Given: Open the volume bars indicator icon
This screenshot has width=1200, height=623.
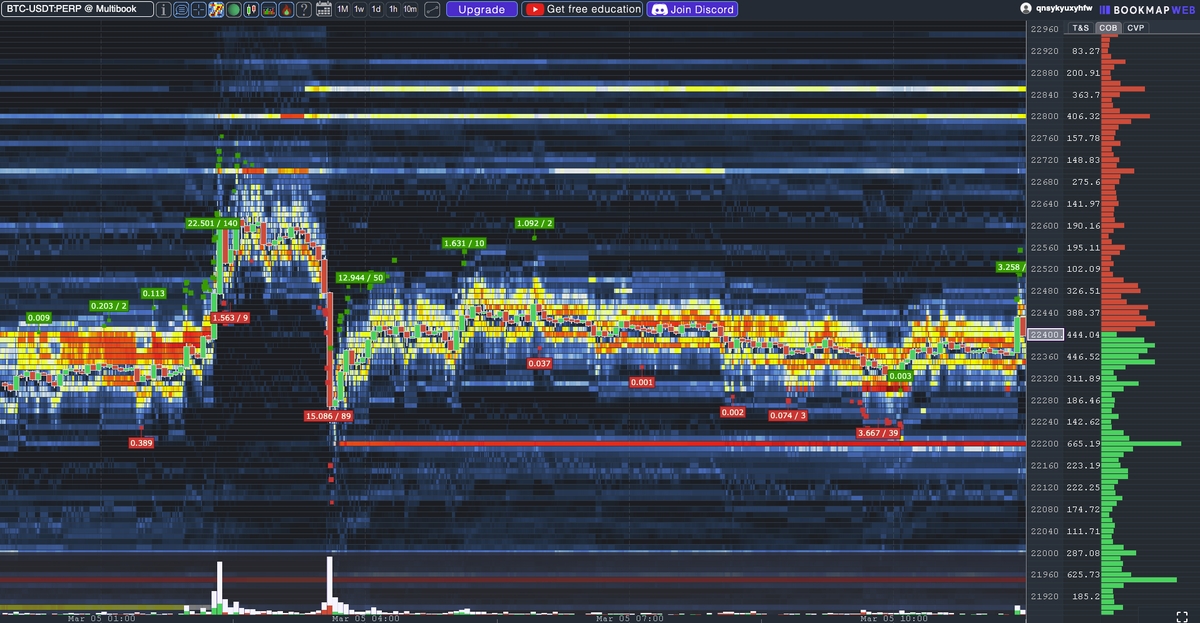Looking at the screenshot, I should pyautogui.click(x=269, y=9).
